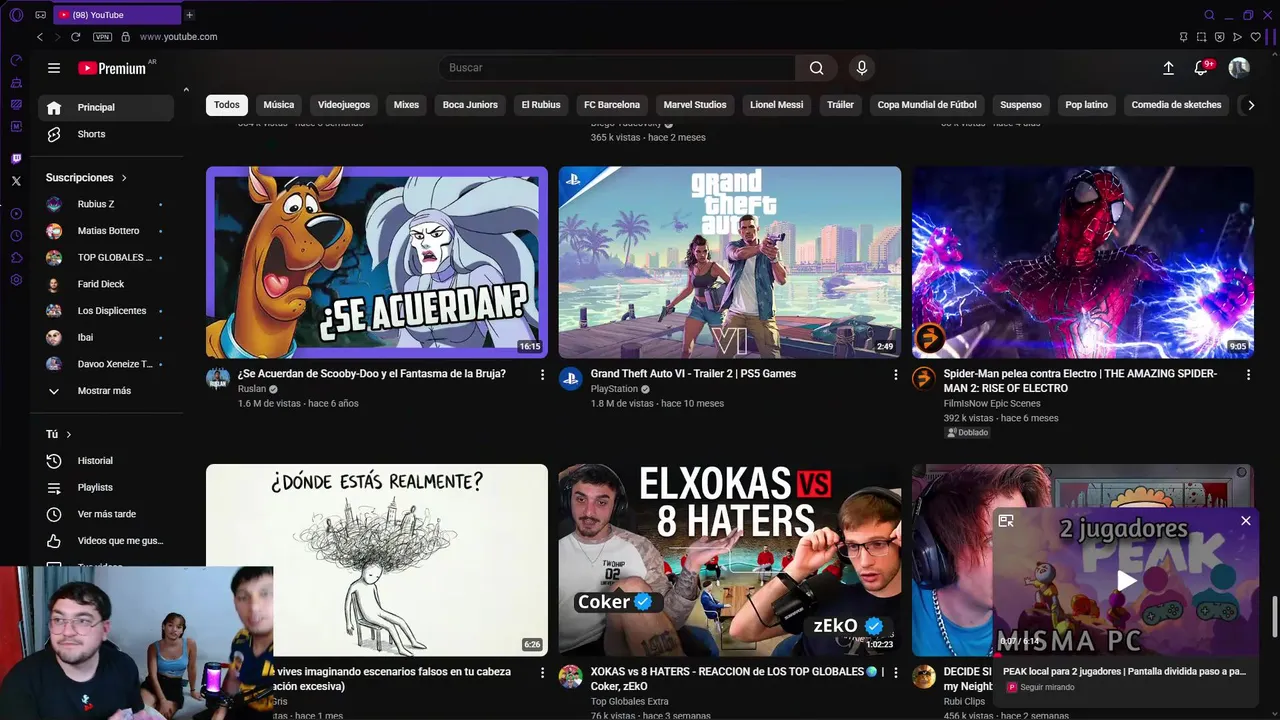This screenshot has width=1280, height=720.
Task: Open options menu for Scooby-Doo video
Action: click(543, 375)
